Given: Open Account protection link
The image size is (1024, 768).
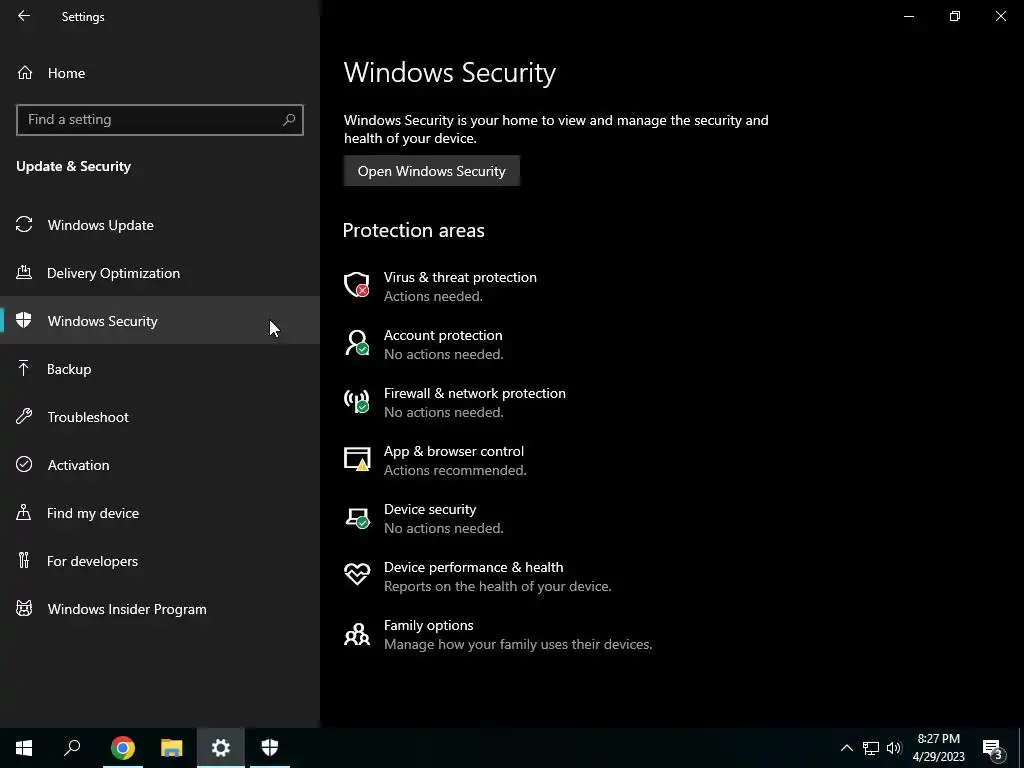Looking at the screenshot, I should pyautogui.click(x=443, y=335).
